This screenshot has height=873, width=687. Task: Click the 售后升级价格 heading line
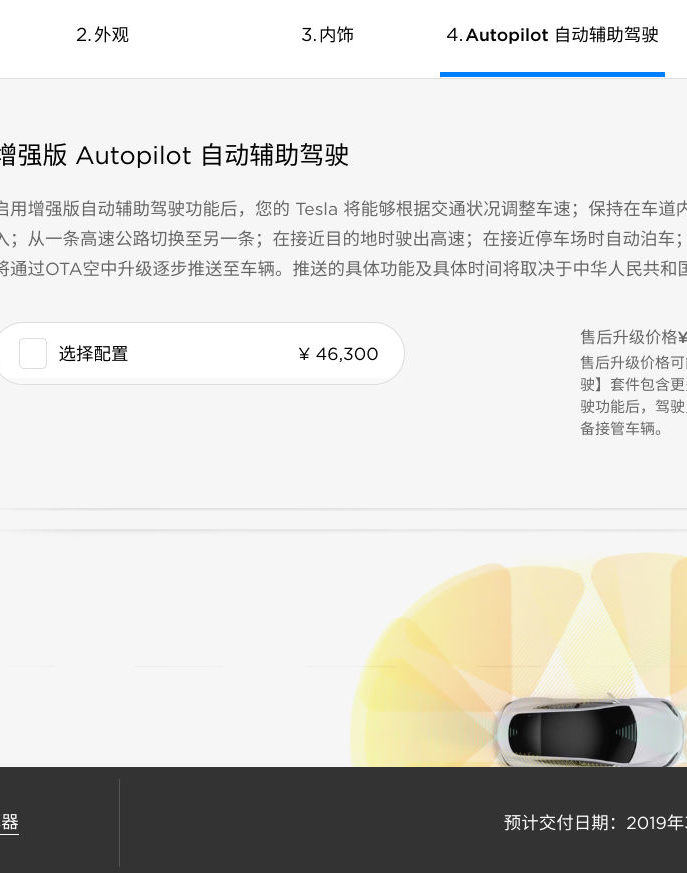pos(634,337)
